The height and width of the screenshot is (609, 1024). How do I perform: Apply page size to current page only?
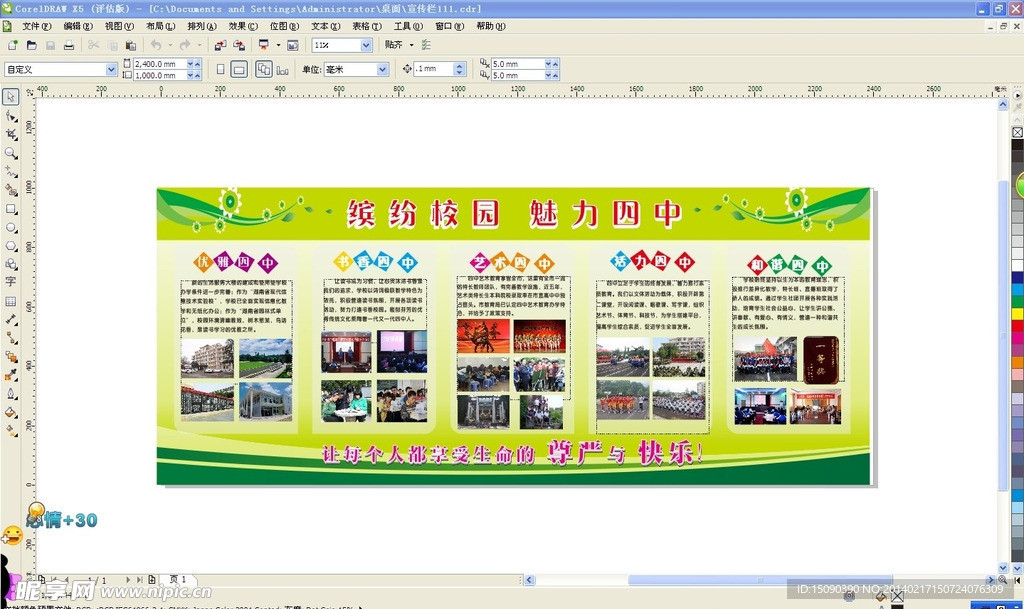282,69
